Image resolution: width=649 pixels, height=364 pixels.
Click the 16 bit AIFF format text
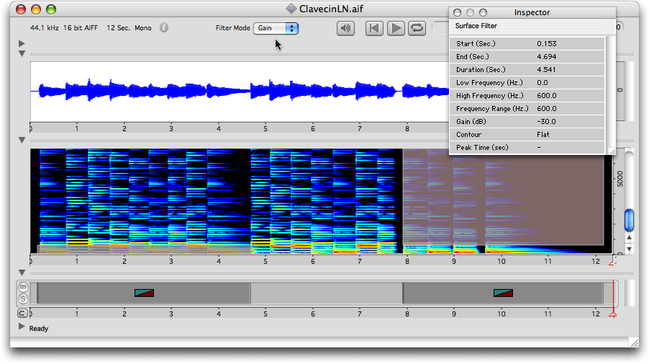81,28
